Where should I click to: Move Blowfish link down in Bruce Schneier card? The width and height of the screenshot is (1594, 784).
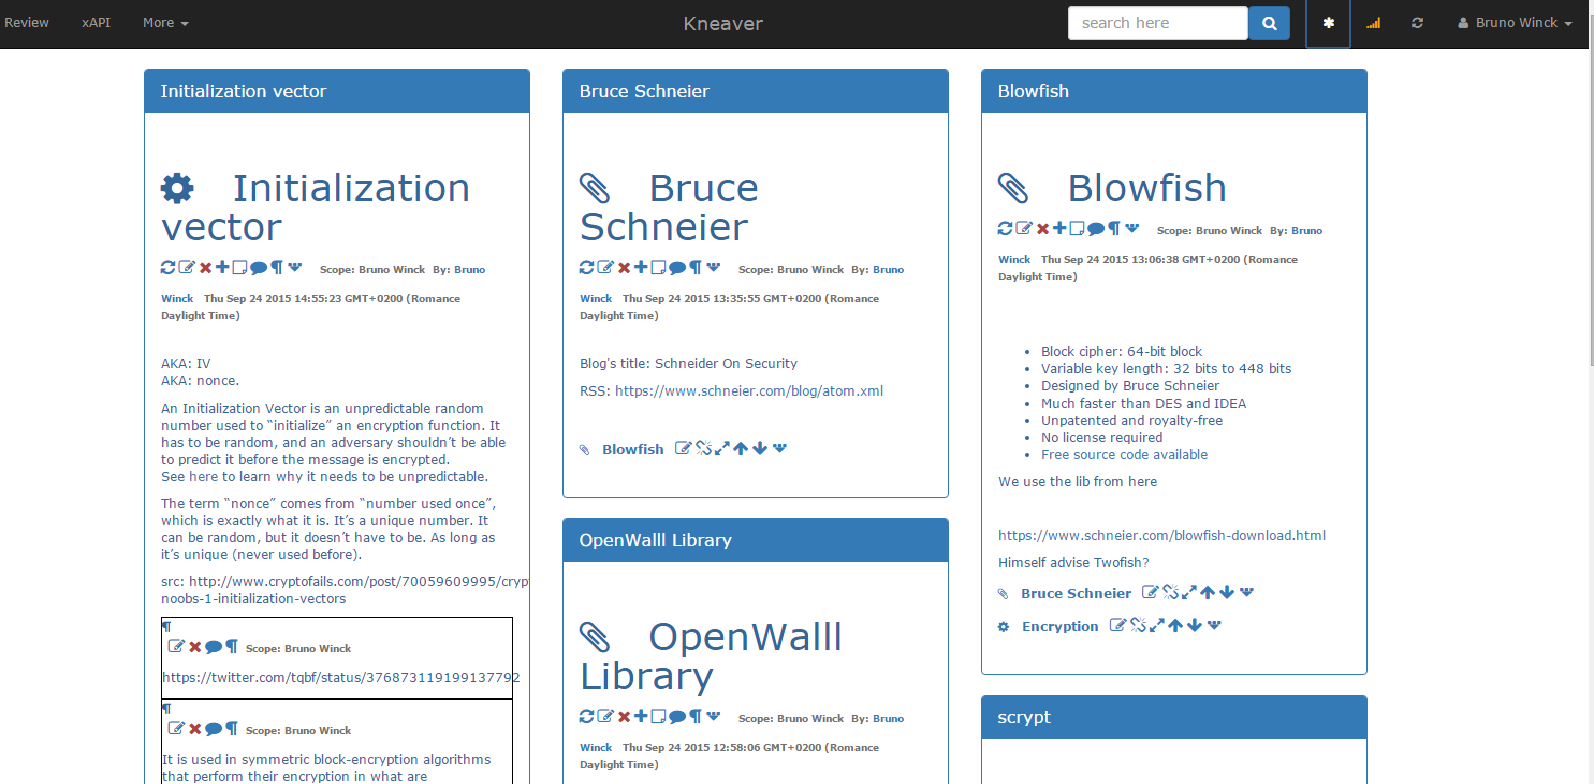click(x=760, y=448)
